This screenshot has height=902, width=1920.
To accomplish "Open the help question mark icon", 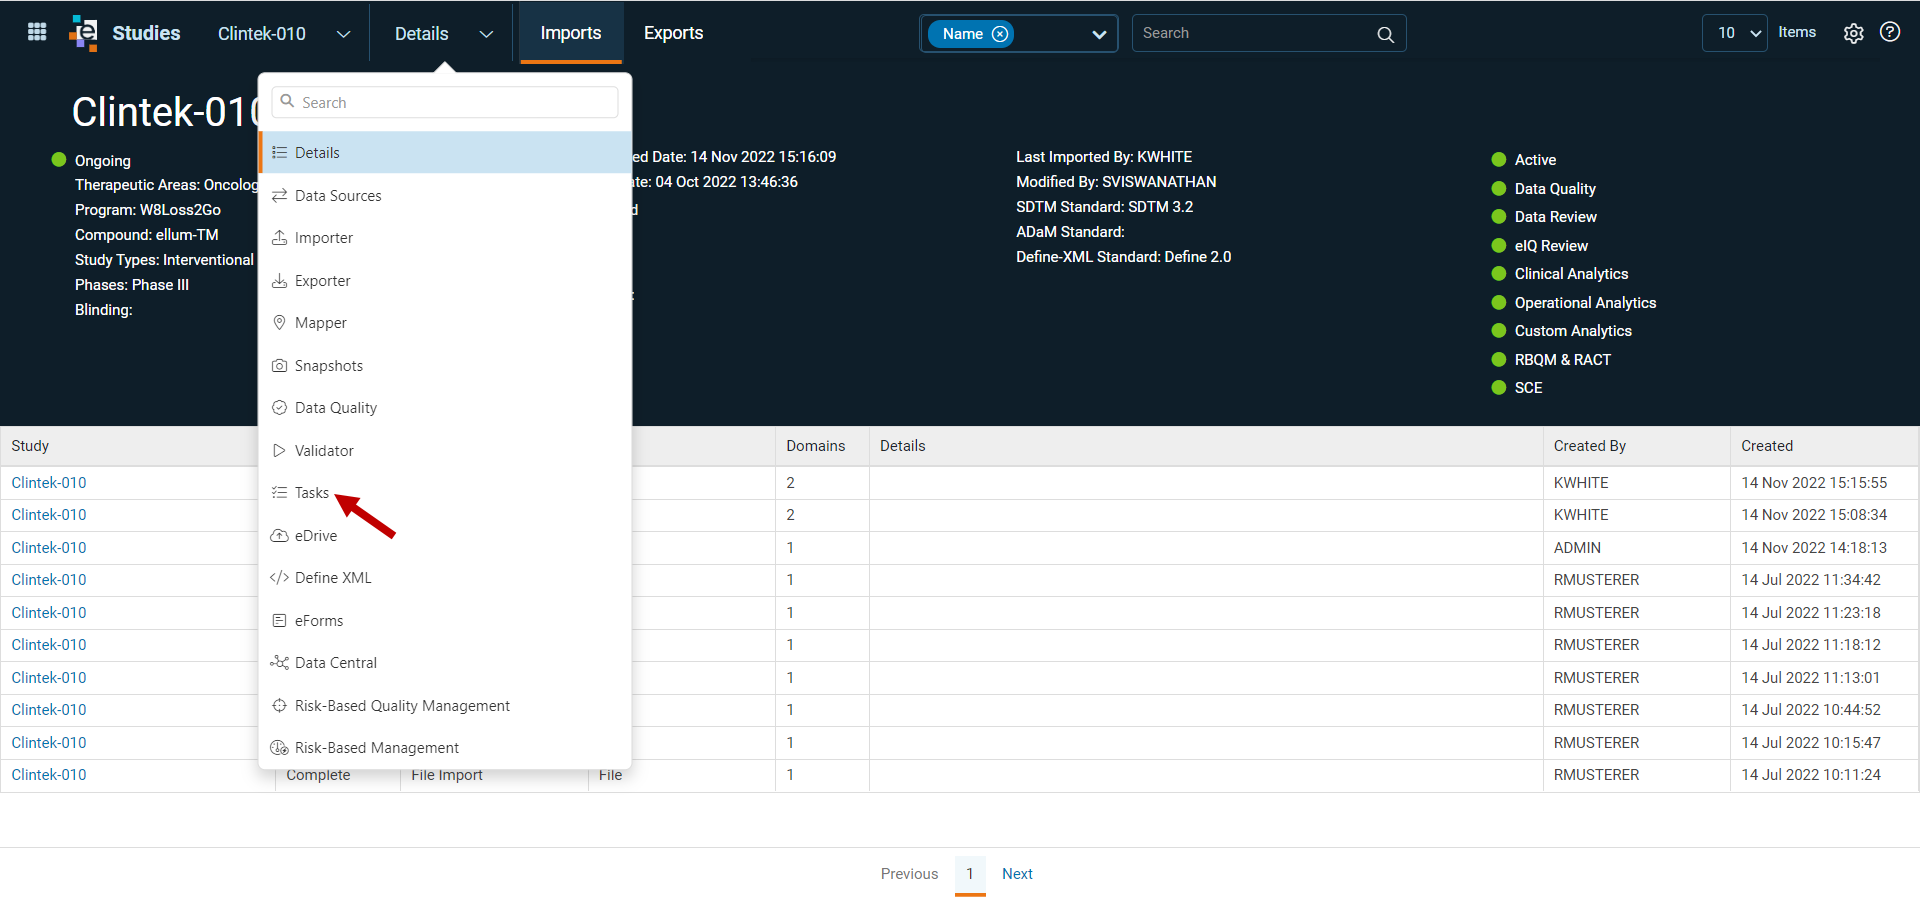I will click(x=1889, y=32).
